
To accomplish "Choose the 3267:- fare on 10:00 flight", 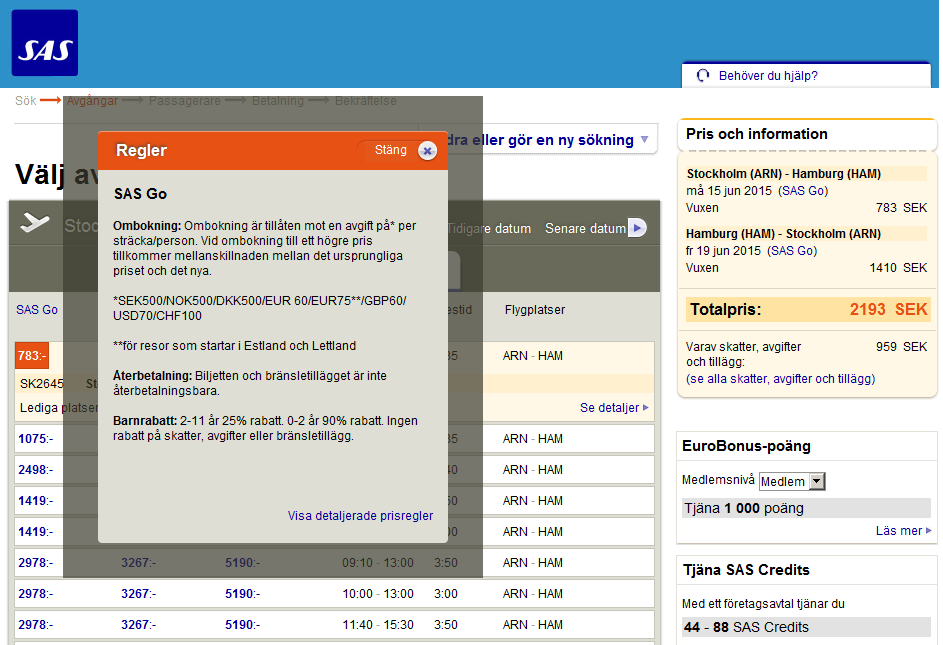I will coord(138,594).
